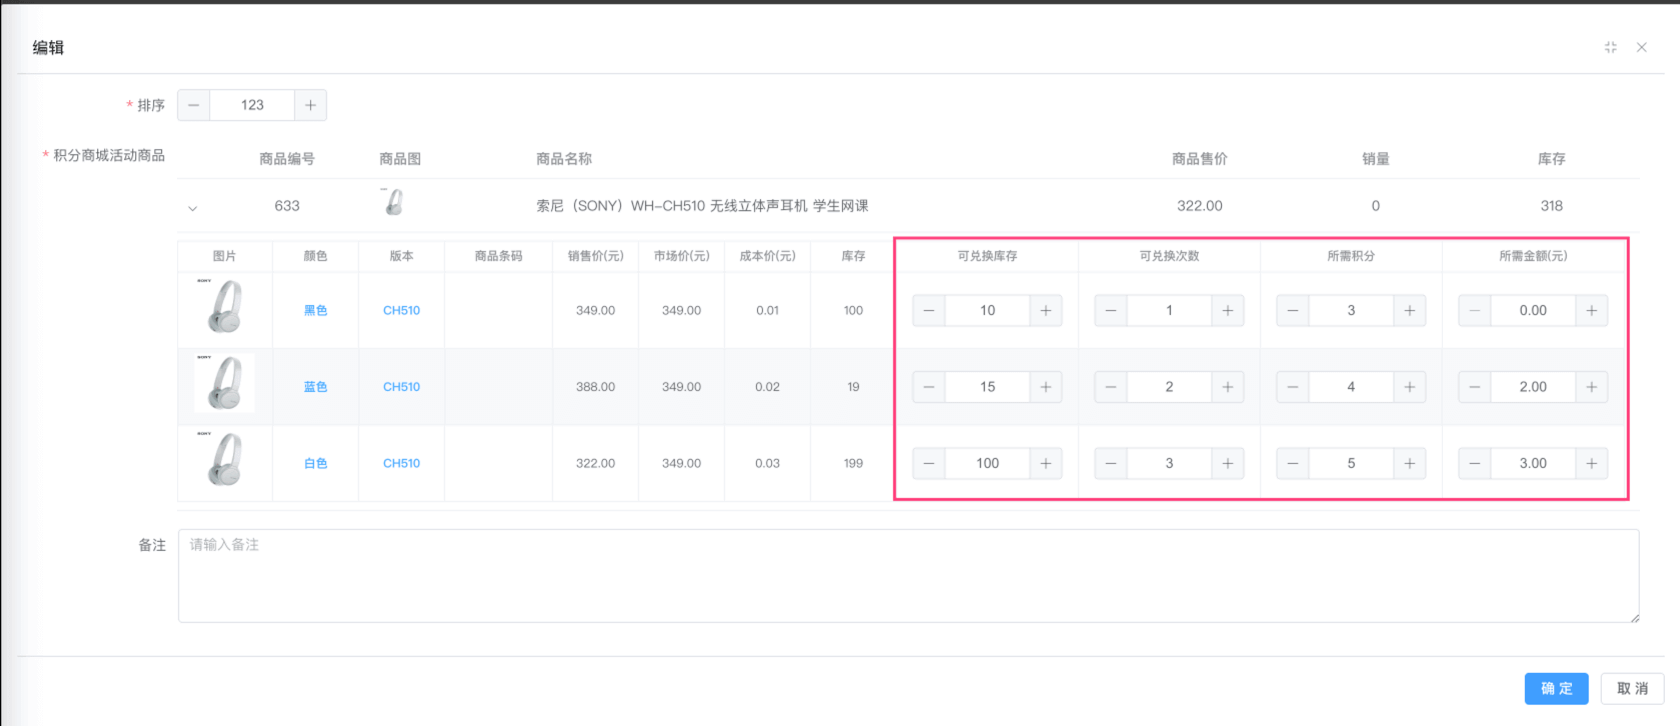Open the 蓝色 color link
The image size is (1680, 726).
(315, 387)
